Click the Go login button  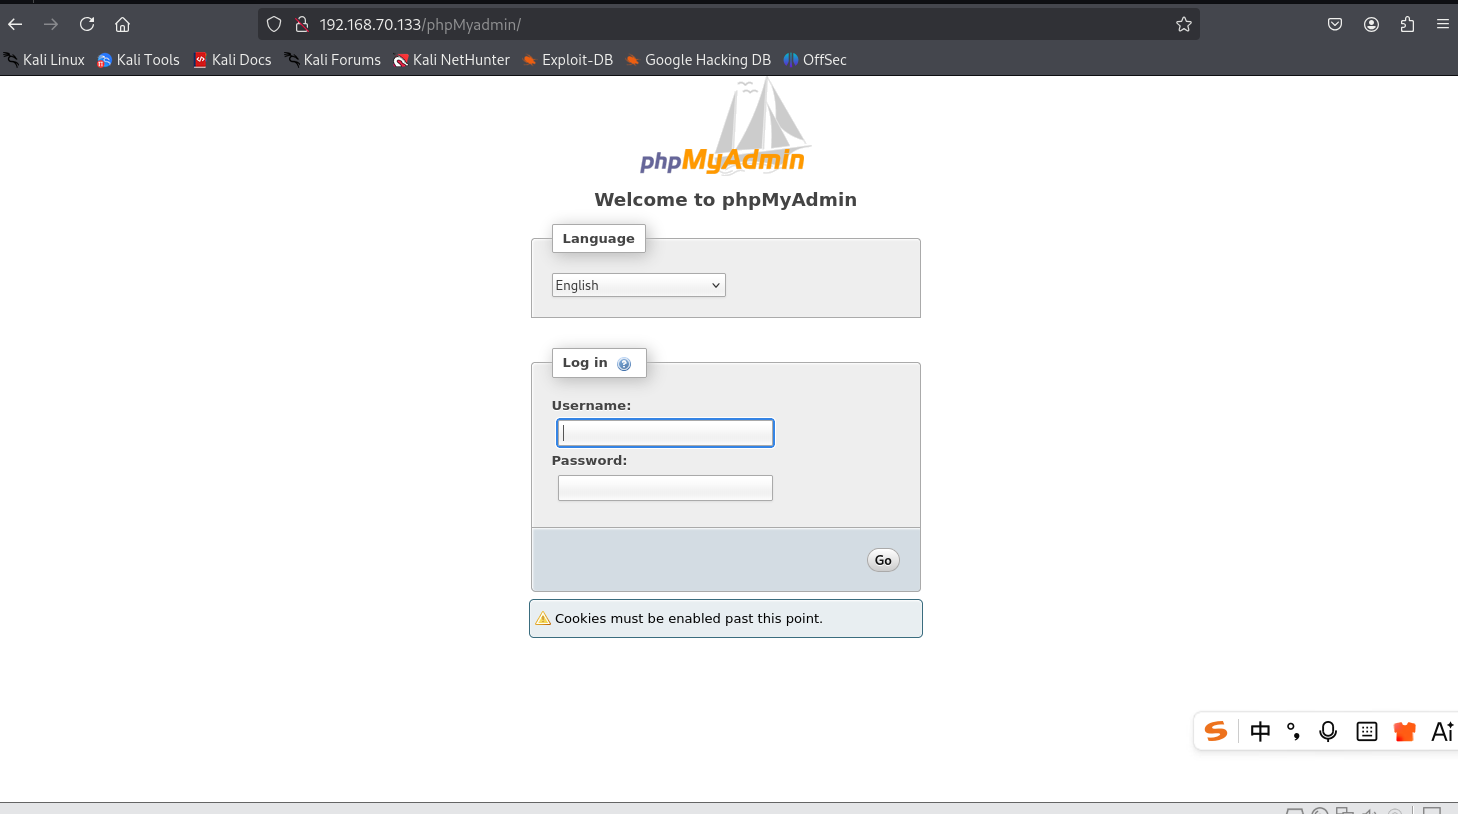click(x=883, y=560)
